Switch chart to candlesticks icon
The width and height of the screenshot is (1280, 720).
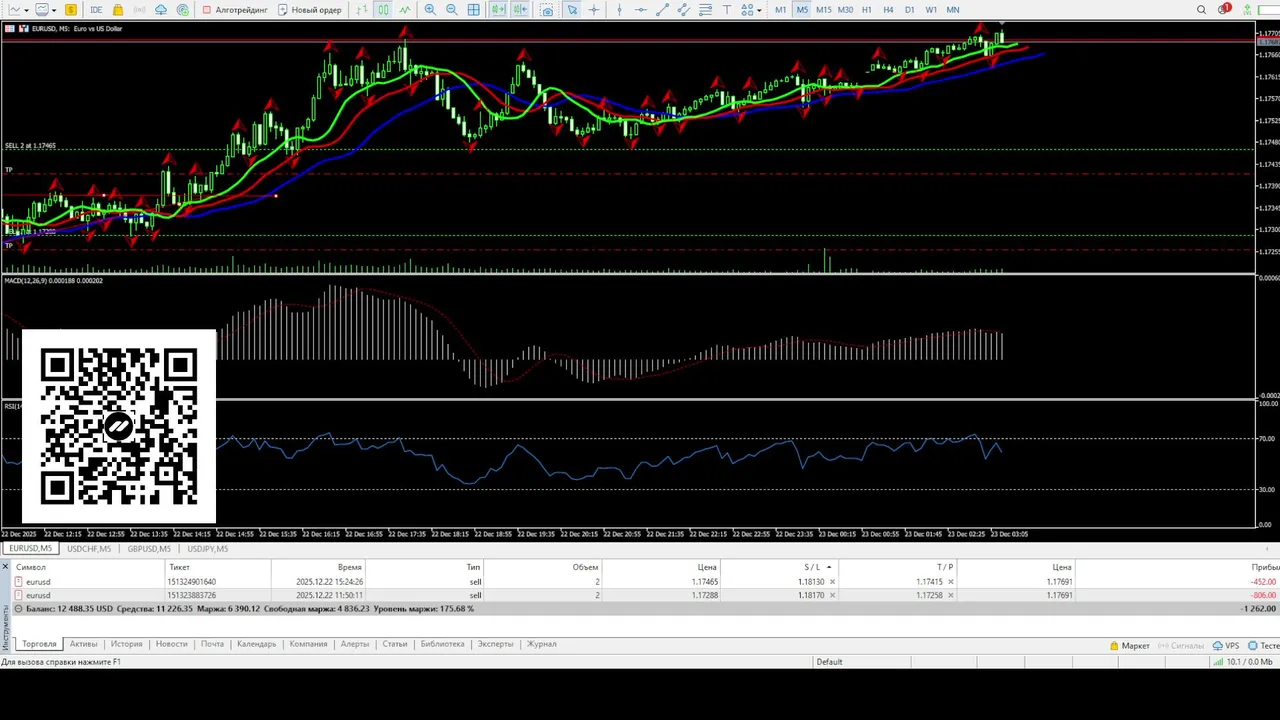coord(383,10)
